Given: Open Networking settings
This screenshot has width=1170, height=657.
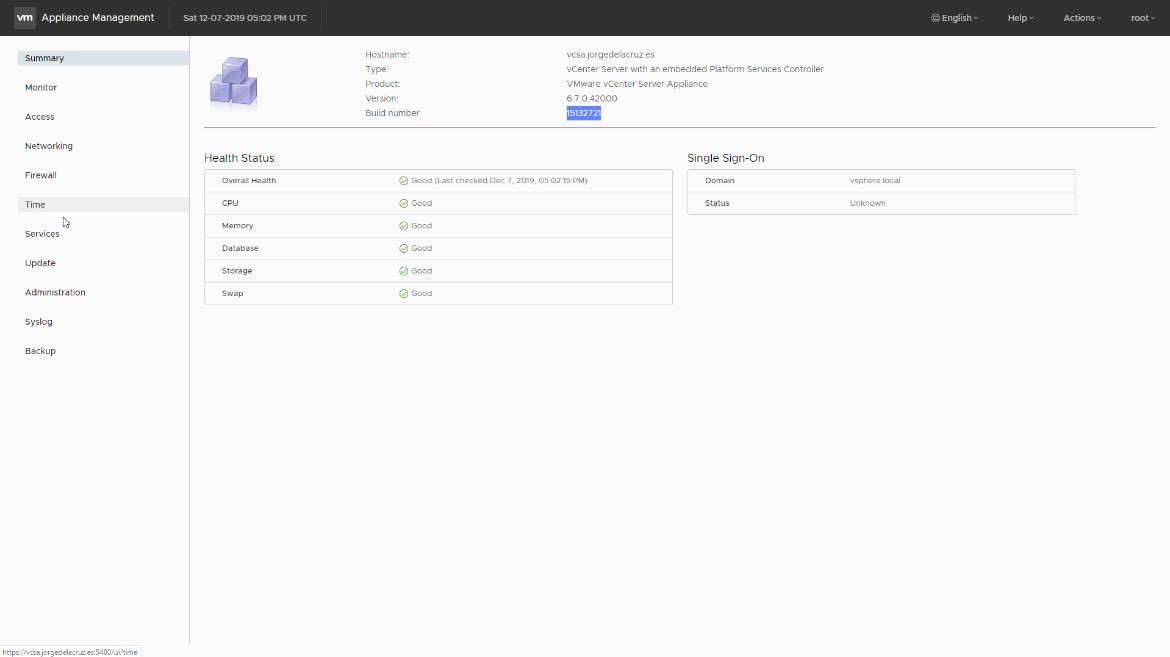Looking at the screenshot, I should click(x=103, y=146).
